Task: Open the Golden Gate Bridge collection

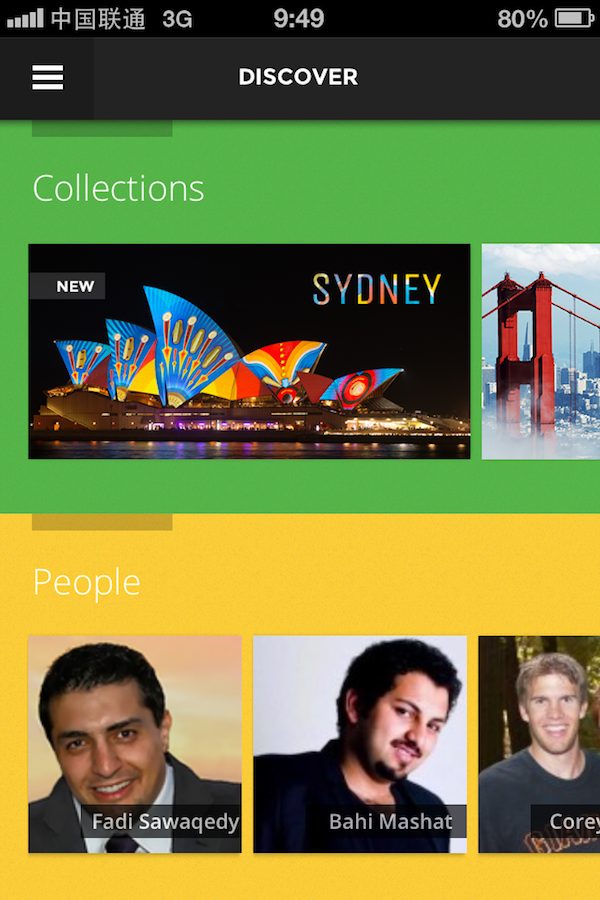Action: 540,351
